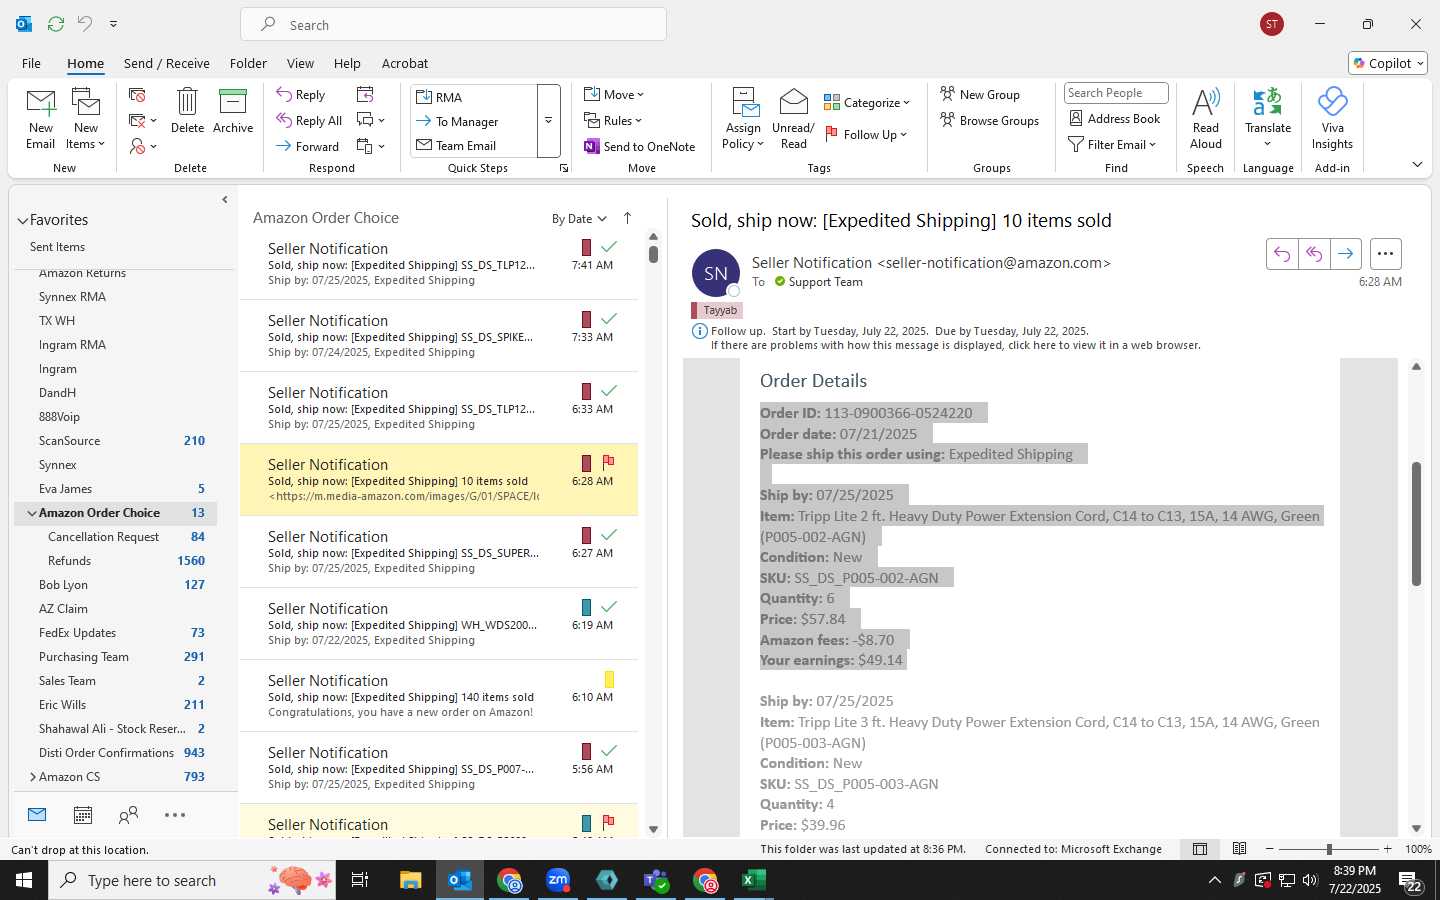Mark message Unread/Read

click(793, 118)
